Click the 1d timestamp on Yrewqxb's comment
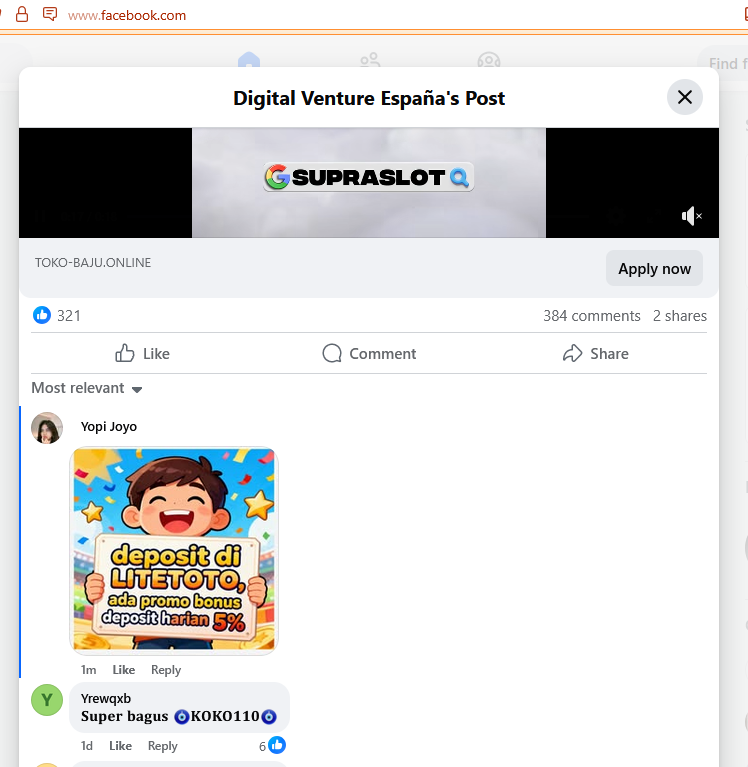 [x=87, y=745]
